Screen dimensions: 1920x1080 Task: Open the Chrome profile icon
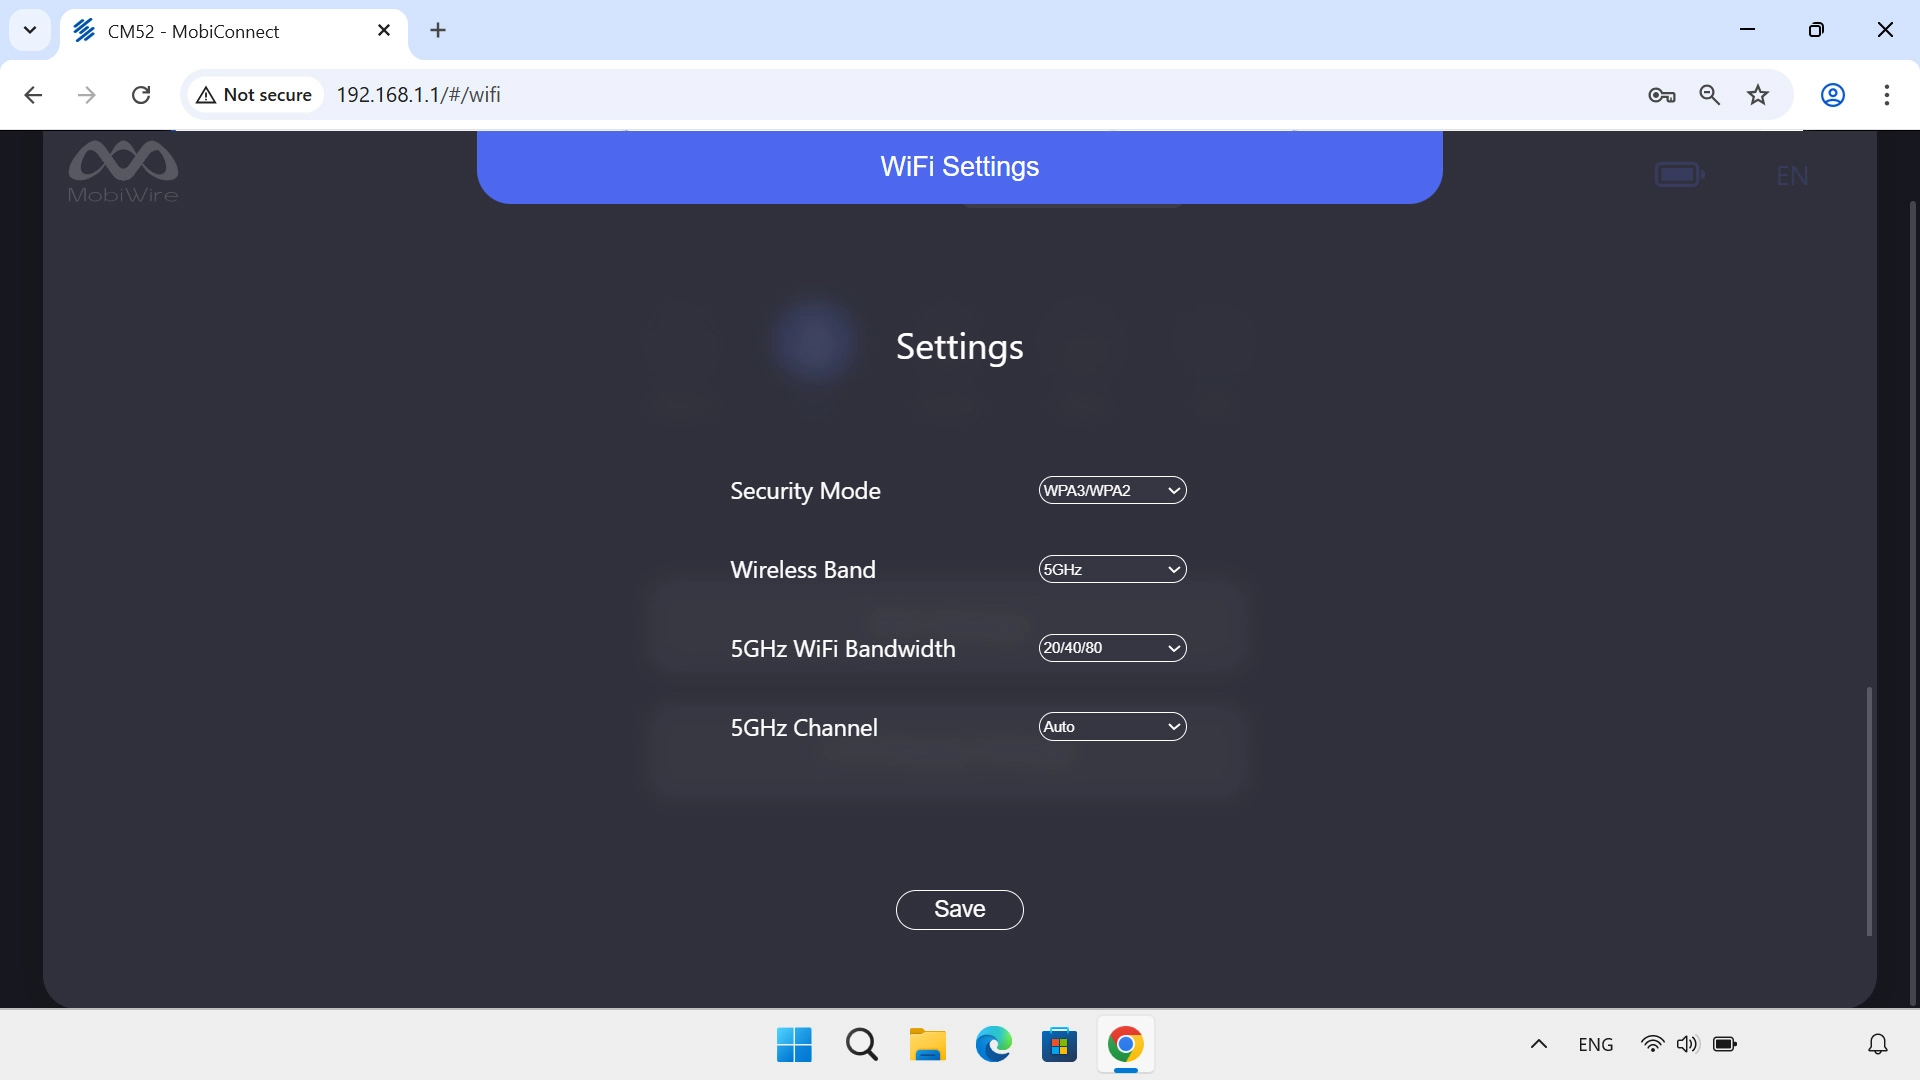pyautogui.click(x=1832, y=95)
